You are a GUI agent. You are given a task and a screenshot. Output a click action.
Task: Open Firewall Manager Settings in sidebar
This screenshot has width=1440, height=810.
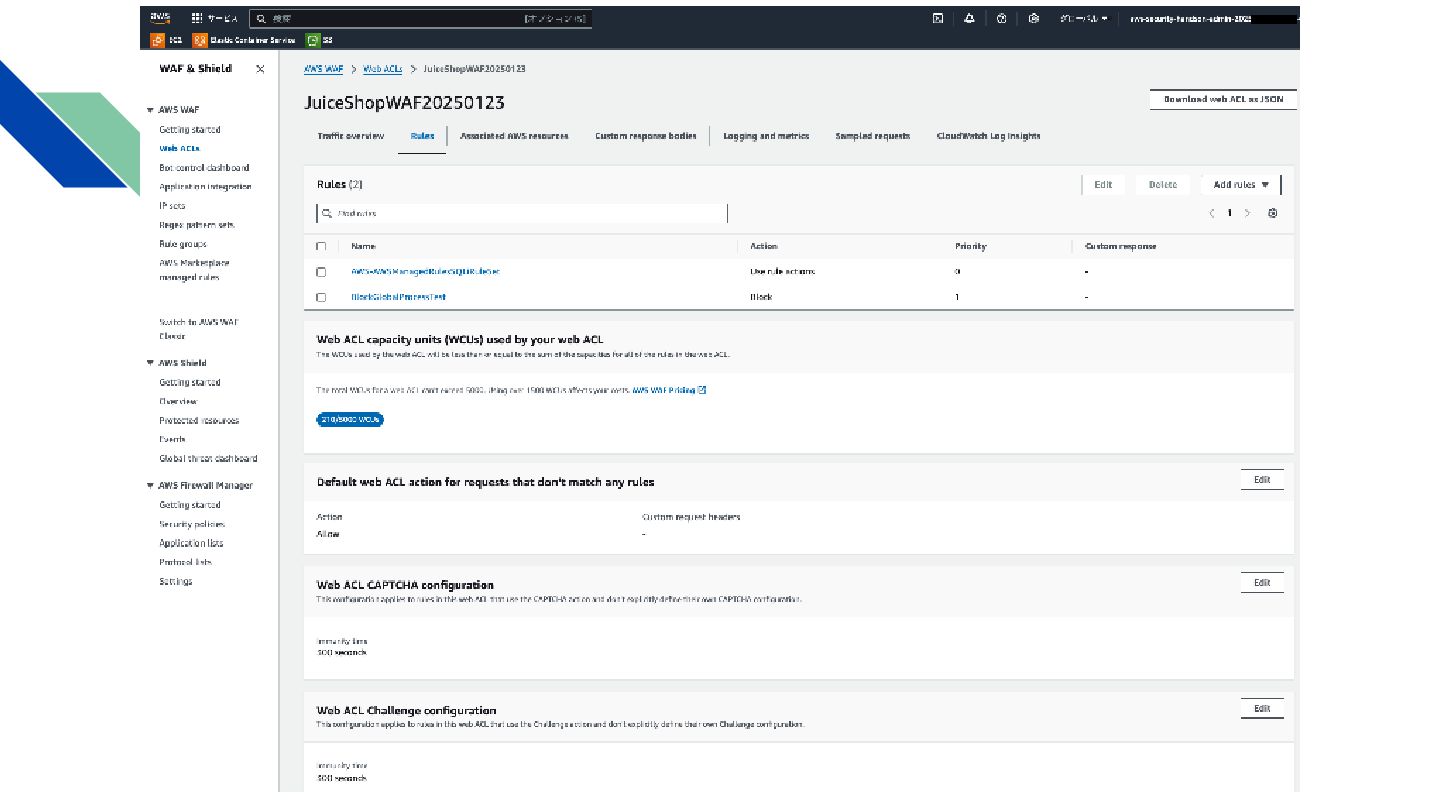pos(175,582)
